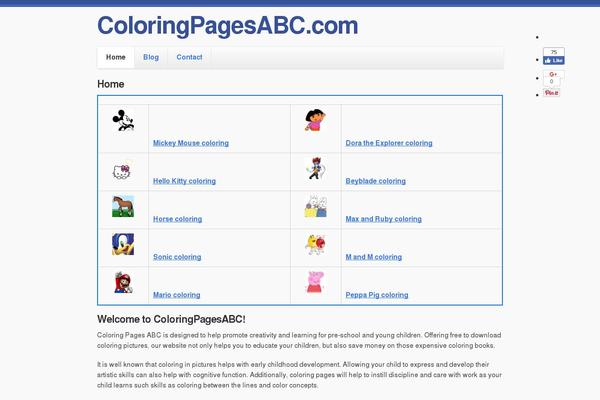600x400 pixels.
Task: Follow the Peppa Pig coloring link
Action: tap(377, 294)
